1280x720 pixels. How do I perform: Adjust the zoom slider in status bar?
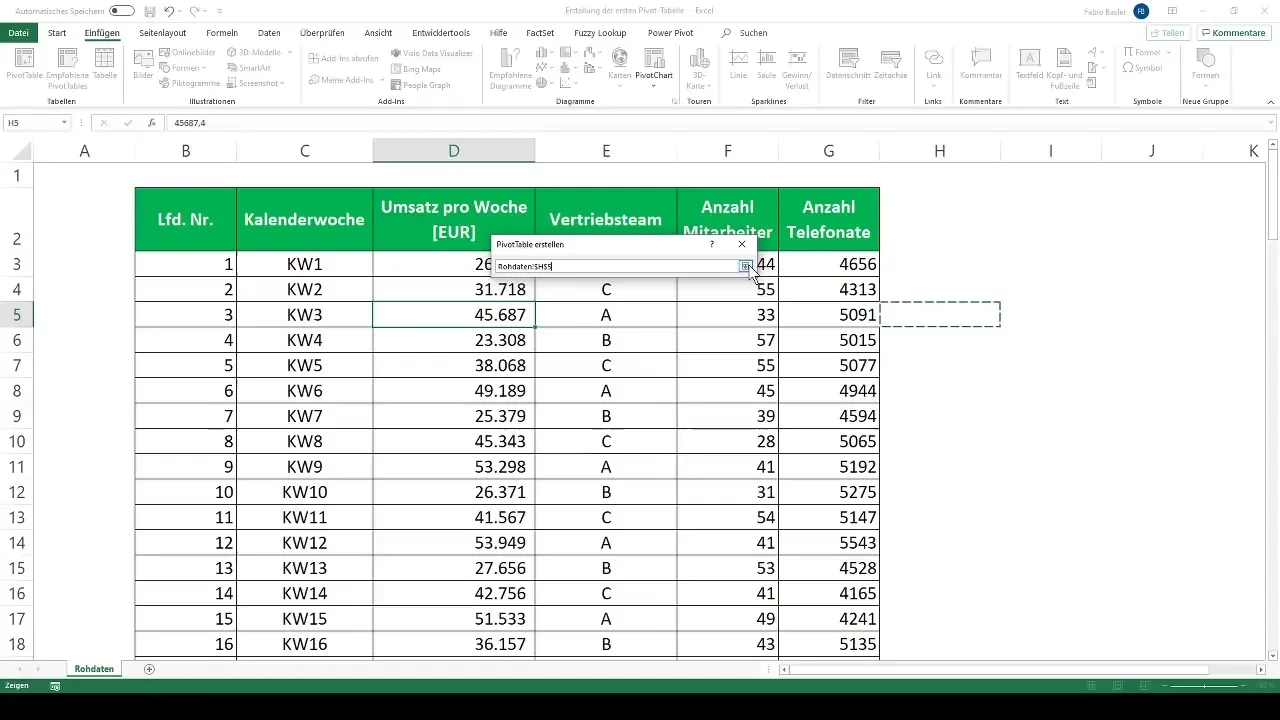pos(1205,686)
